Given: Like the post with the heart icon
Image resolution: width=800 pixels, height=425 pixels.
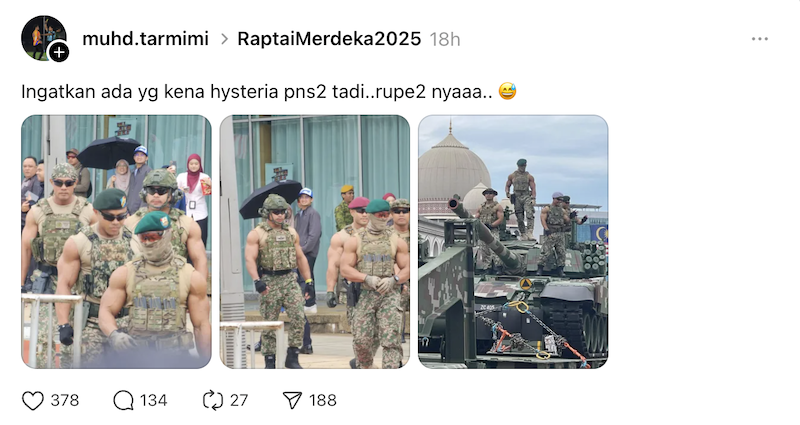Looking at the screenshot, I should click(x=33, y=401).
